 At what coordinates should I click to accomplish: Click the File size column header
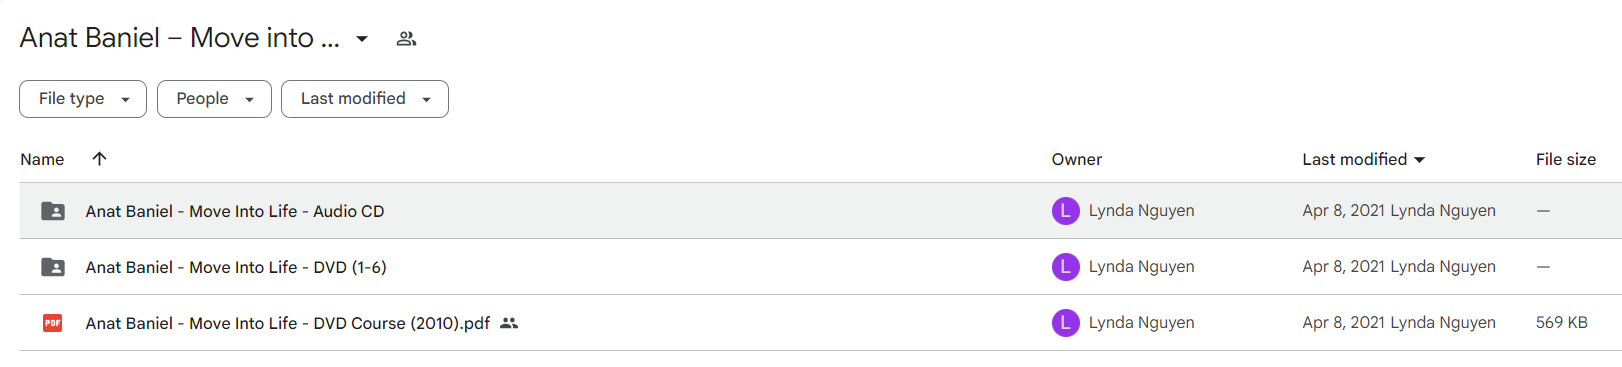coord(1566,159)
